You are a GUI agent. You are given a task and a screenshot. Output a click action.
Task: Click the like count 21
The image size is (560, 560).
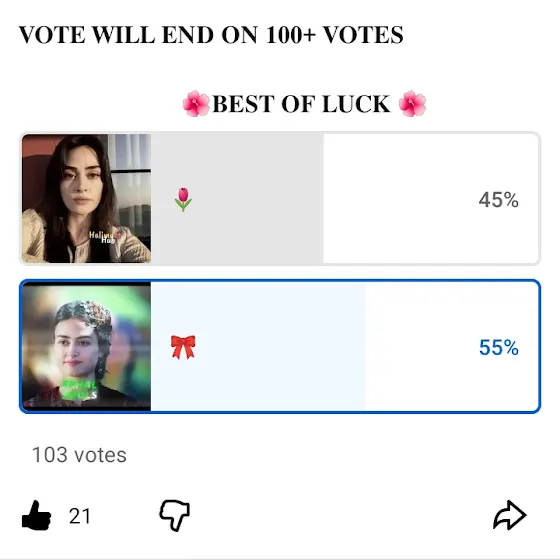80,516
